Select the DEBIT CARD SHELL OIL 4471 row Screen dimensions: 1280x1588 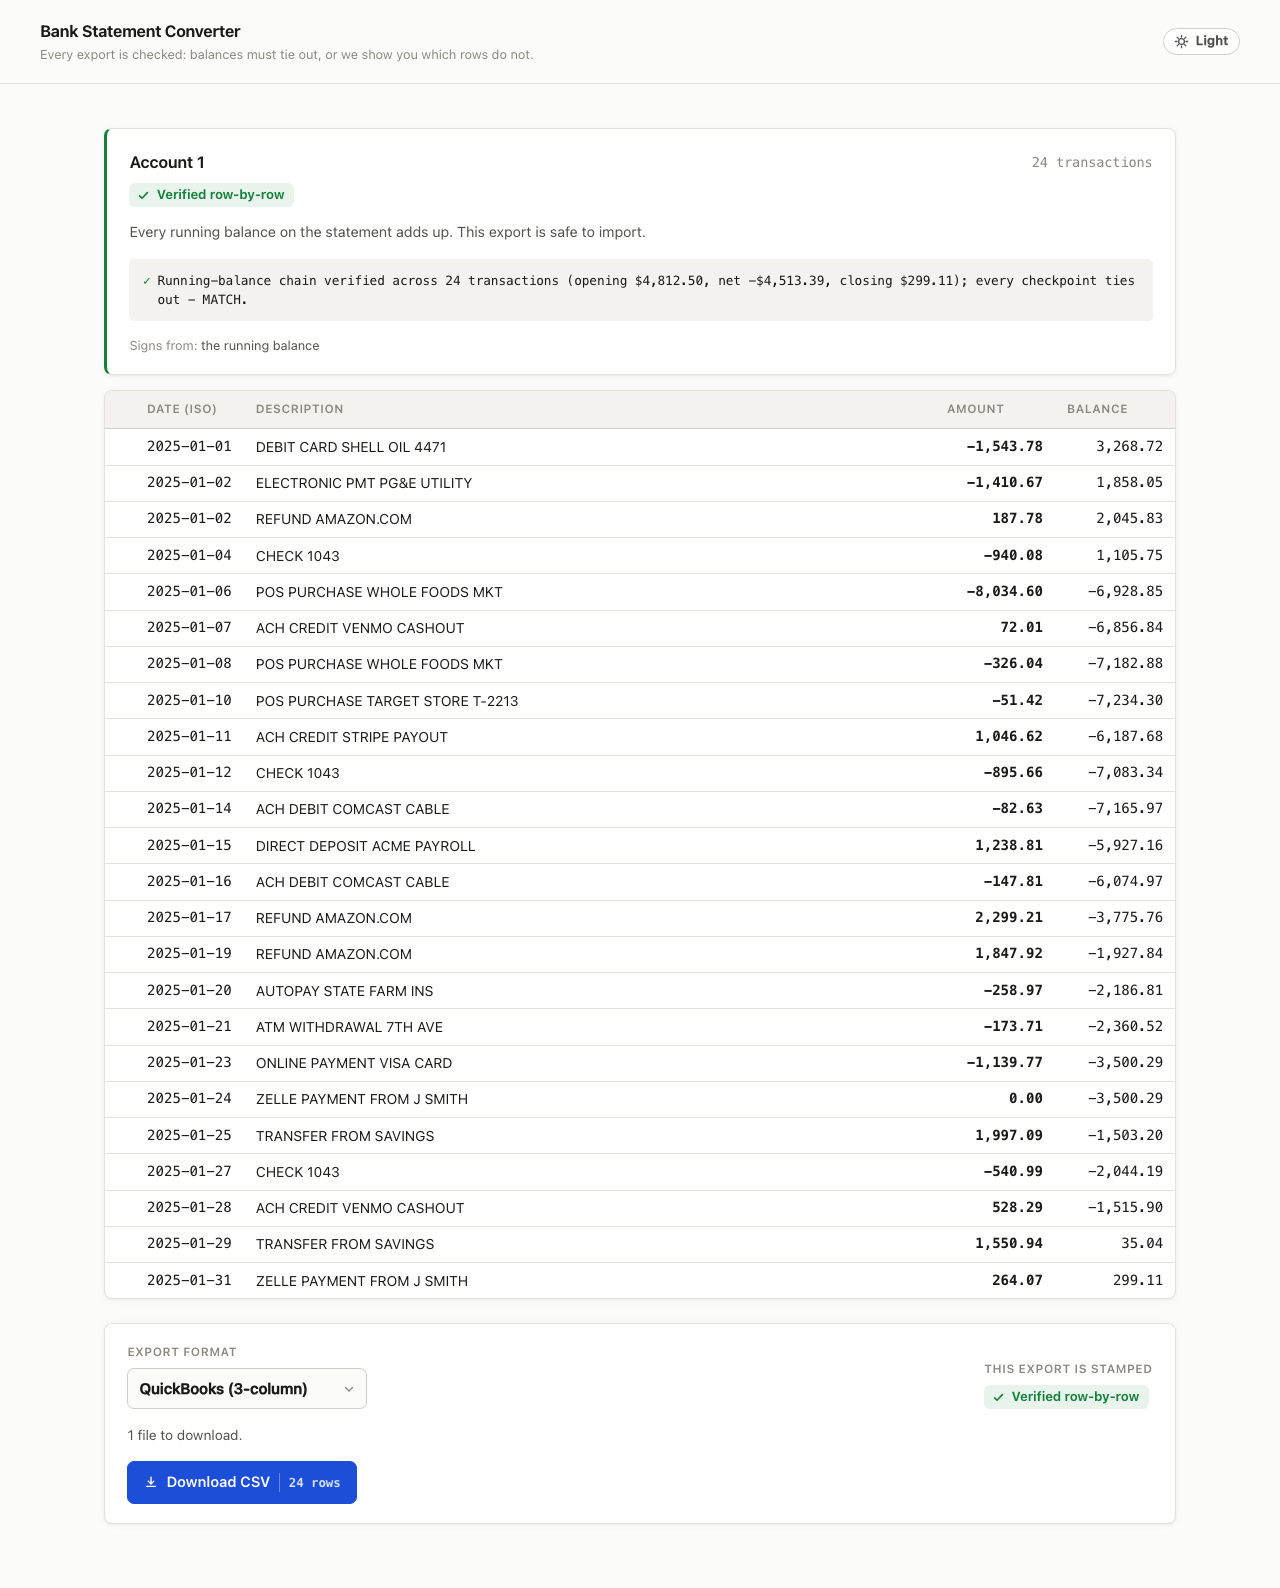(x=640, y=447)
